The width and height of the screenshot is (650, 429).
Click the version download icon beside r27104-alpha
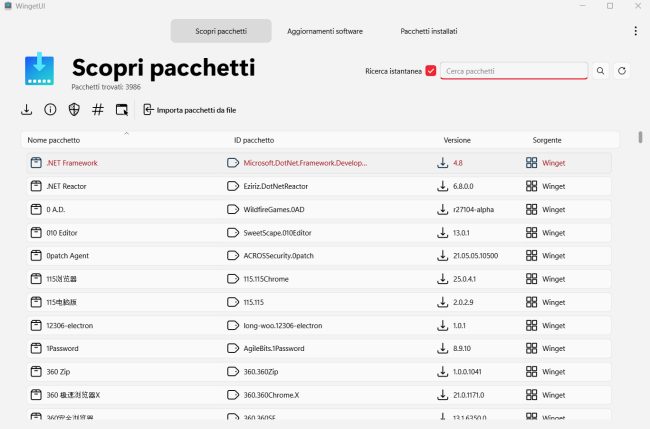442,209
